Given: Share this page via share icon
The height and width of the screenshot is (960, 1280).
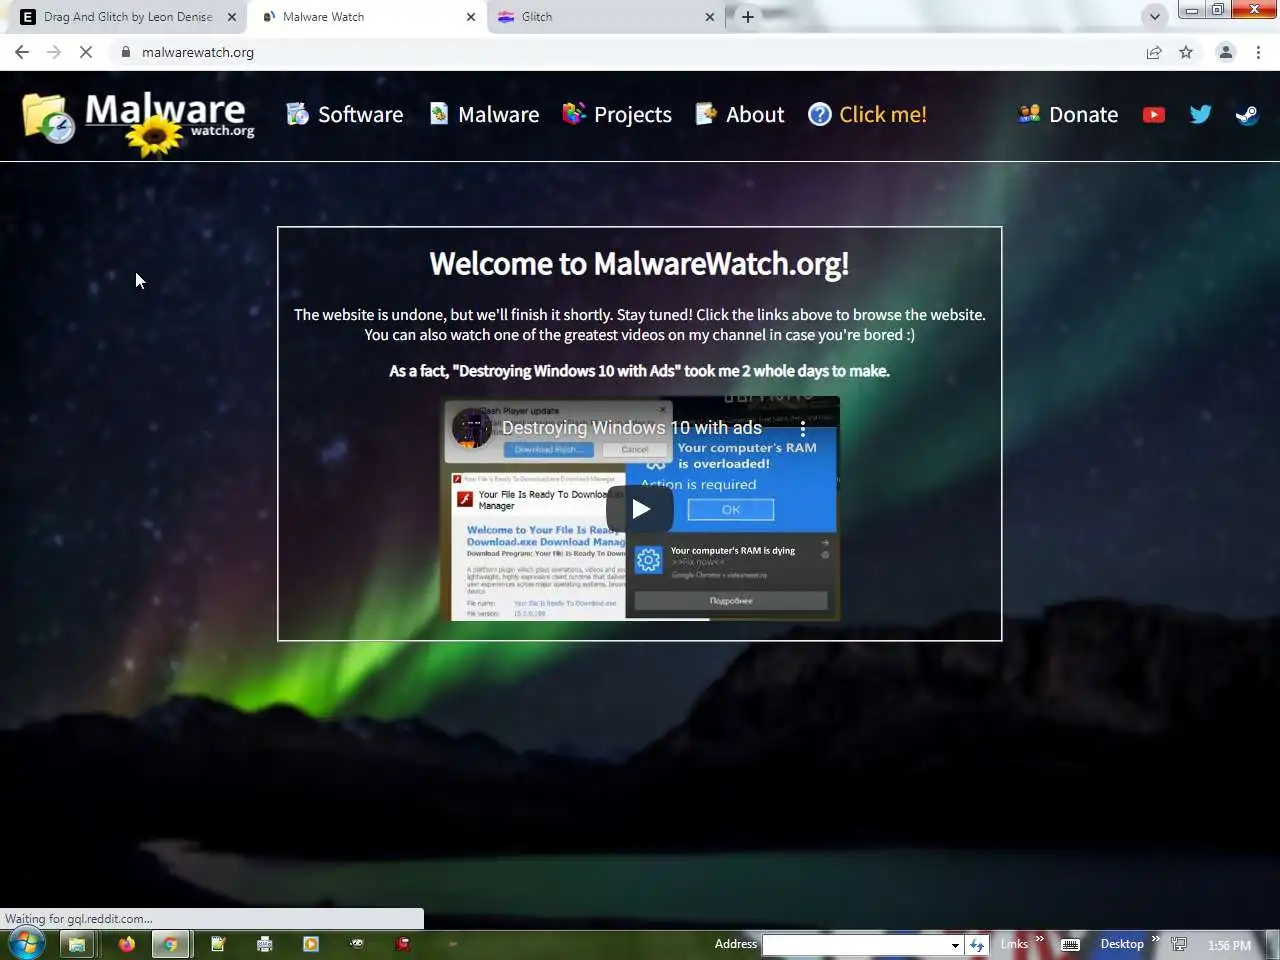Looking at the screenshot, I should coord(1154,52).
